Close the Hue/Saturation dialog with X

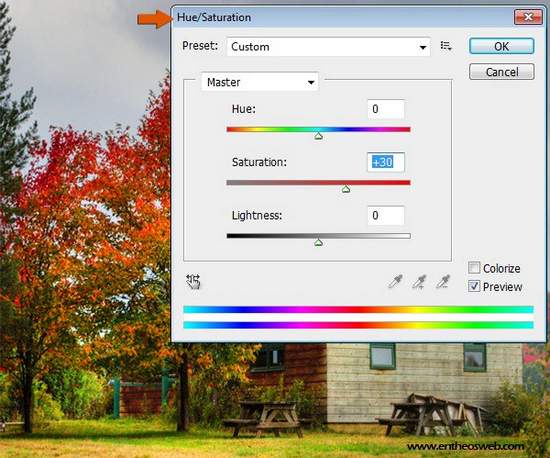(x=528, y=17)
